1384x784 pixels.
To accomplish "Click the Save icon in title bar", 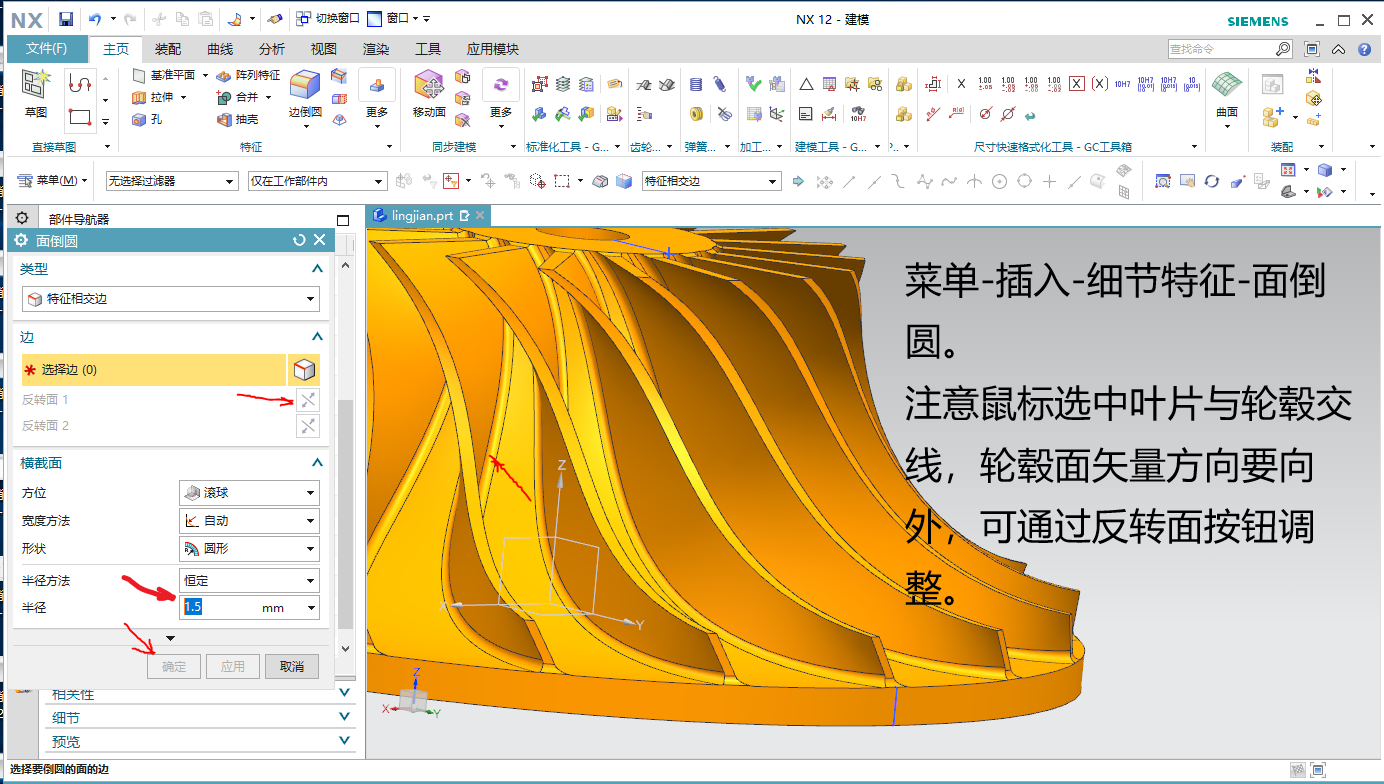I will click(x=66, y=19).
